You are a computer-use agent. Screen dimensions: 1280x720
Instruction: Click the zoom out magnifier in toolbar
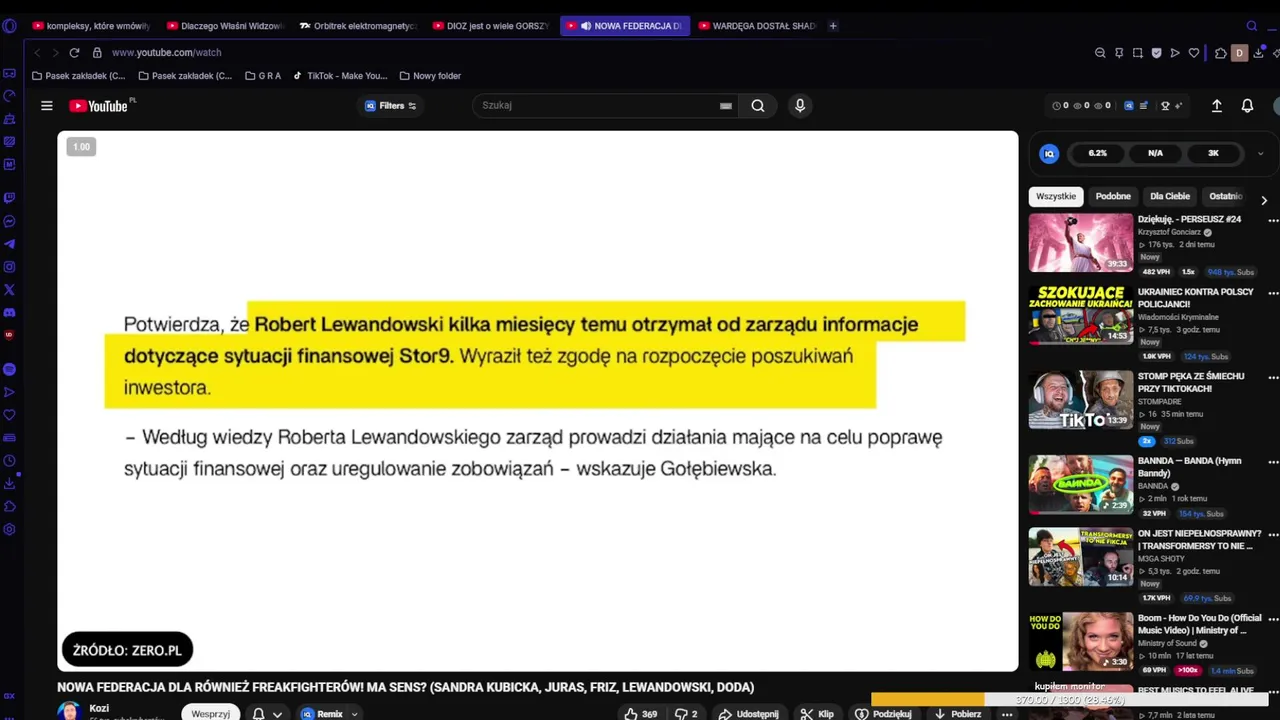[x=1100, y=53]
